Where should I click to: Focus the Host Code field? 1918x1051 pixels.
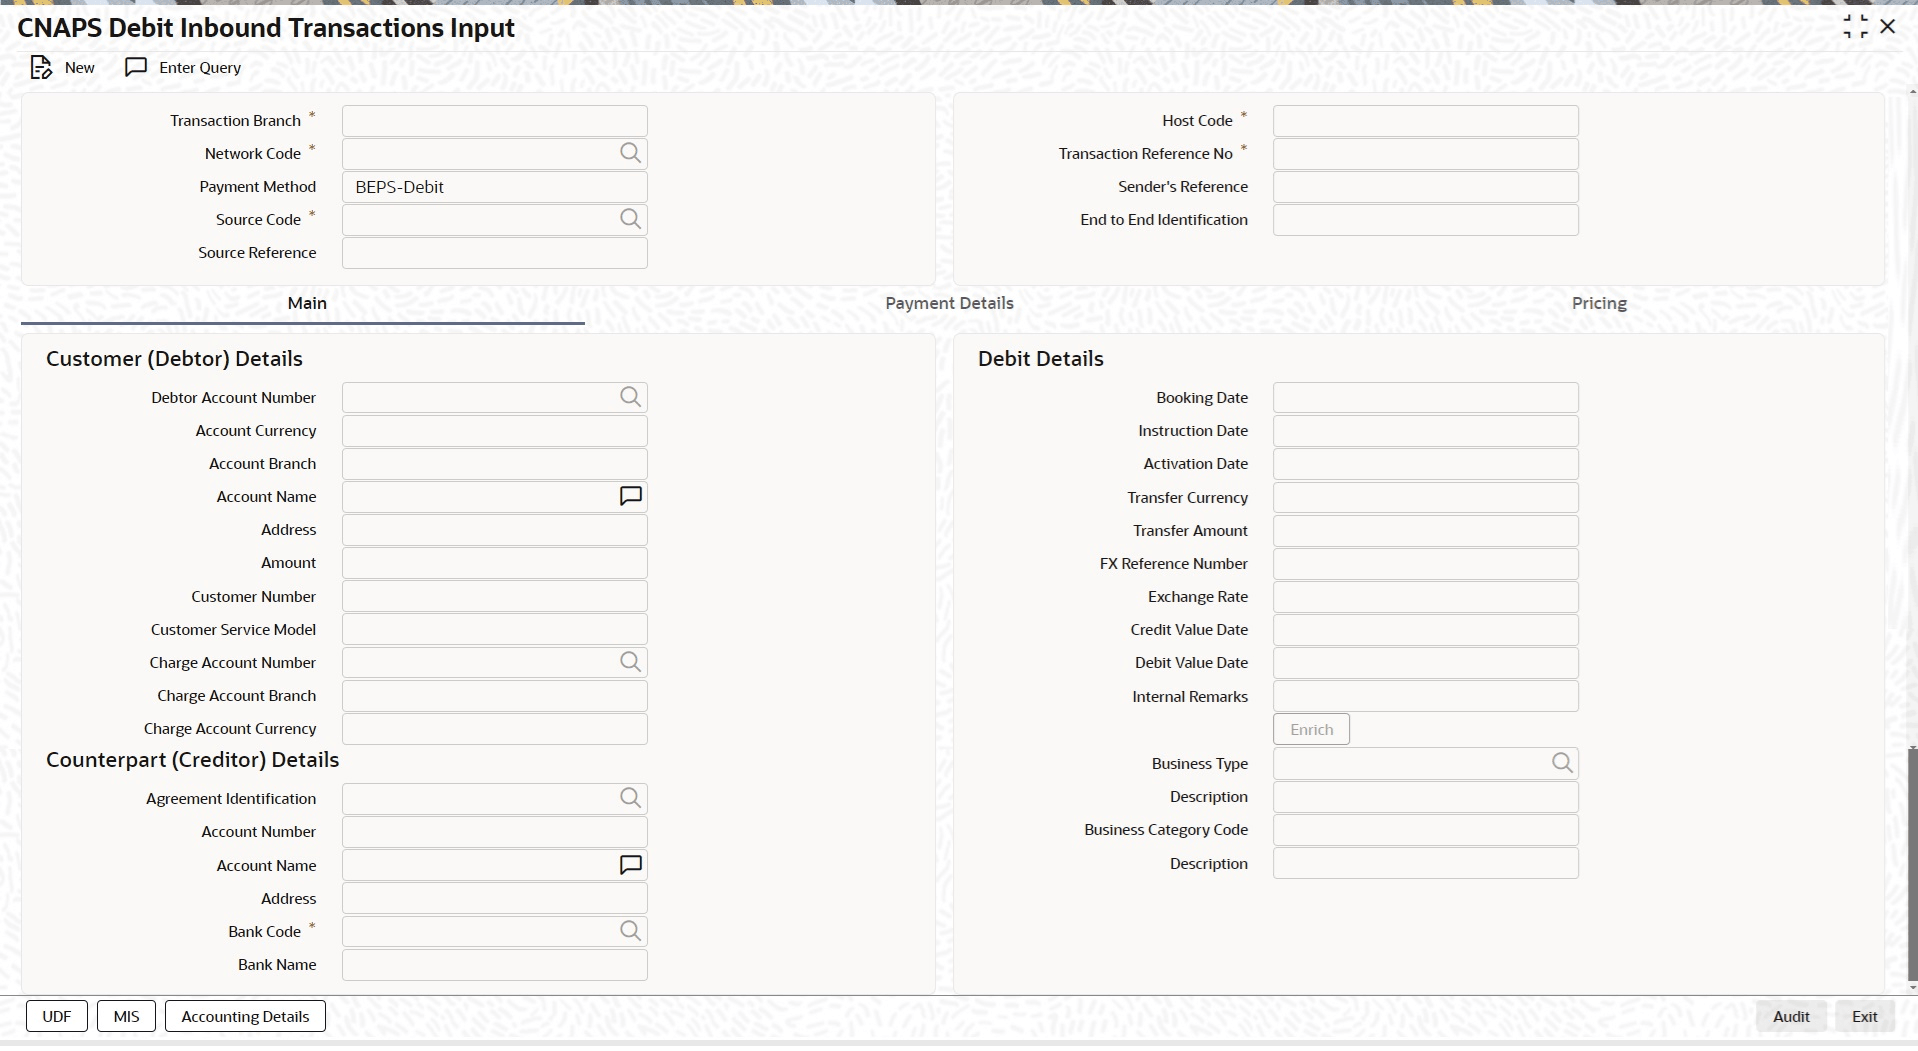coord(1426,121)
